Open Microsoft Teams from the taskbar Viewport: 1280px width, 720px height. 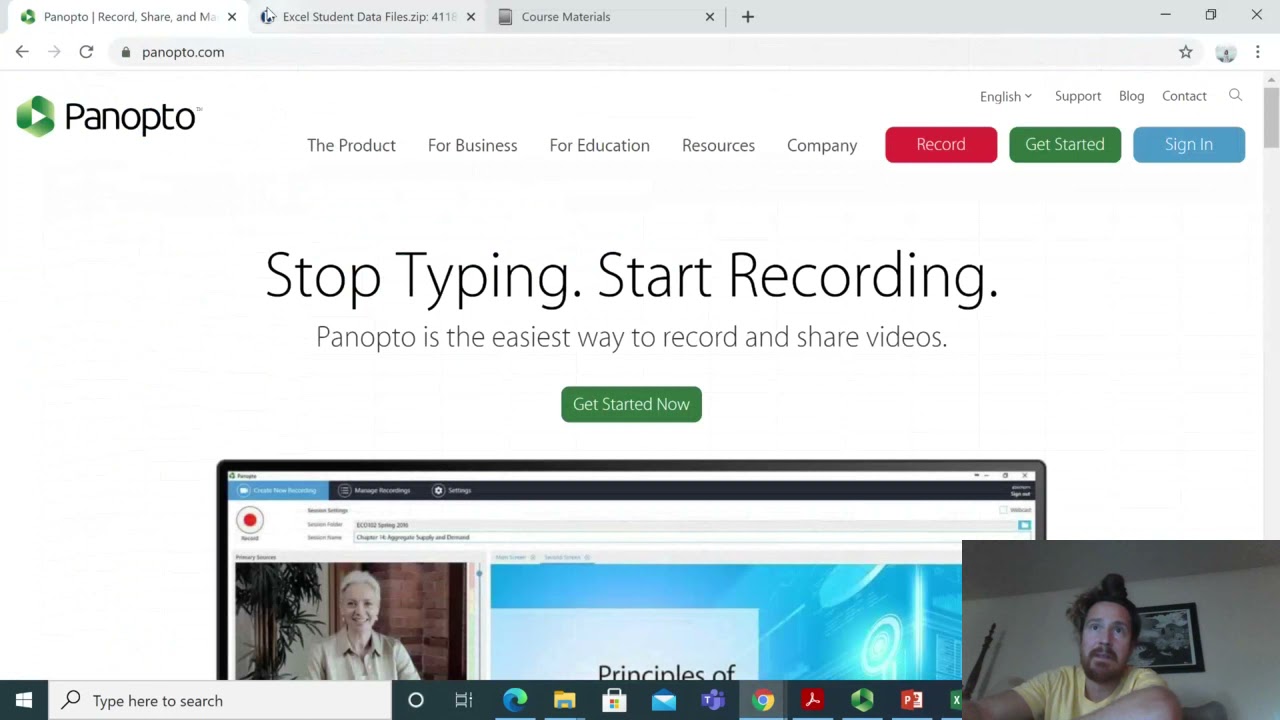tap(713, 700)
